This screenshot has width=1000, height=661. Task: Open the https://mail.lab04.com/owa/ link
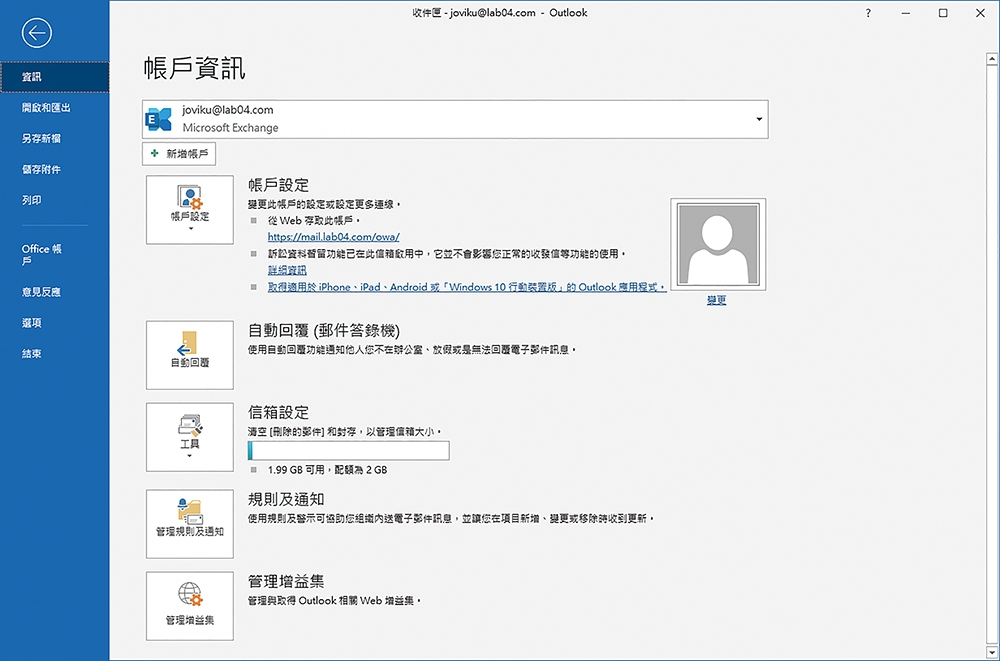point(334,237)
